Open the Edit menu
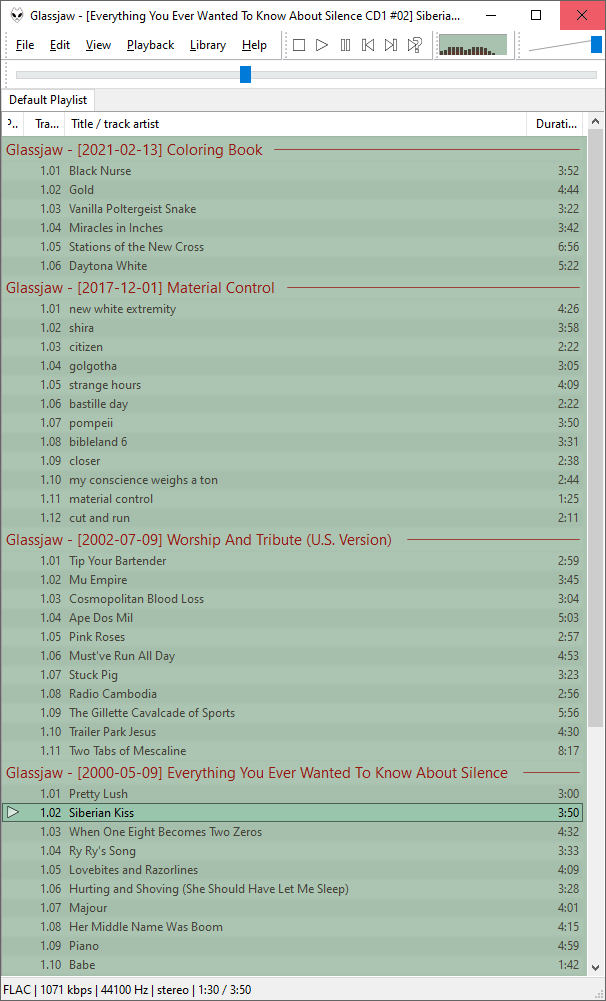 pyautogui.click(x=60, y=45)
